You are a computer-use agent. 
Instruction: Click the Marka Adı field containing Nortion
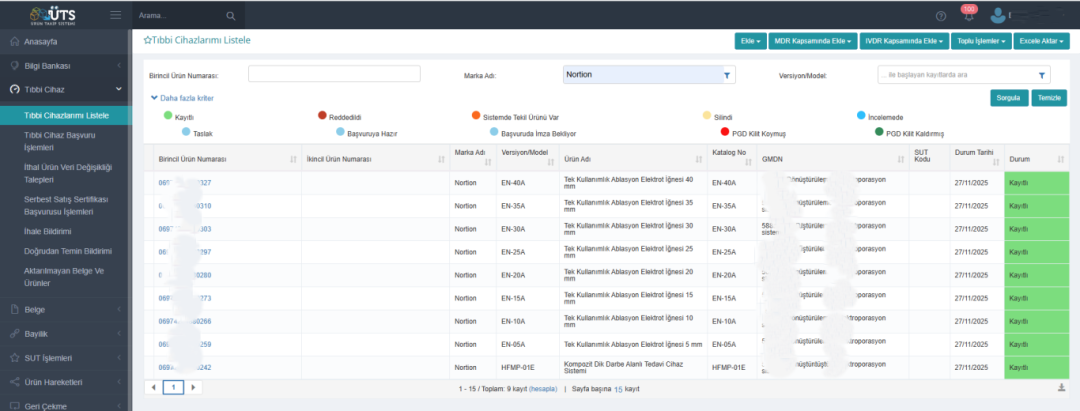pos(649,74)
